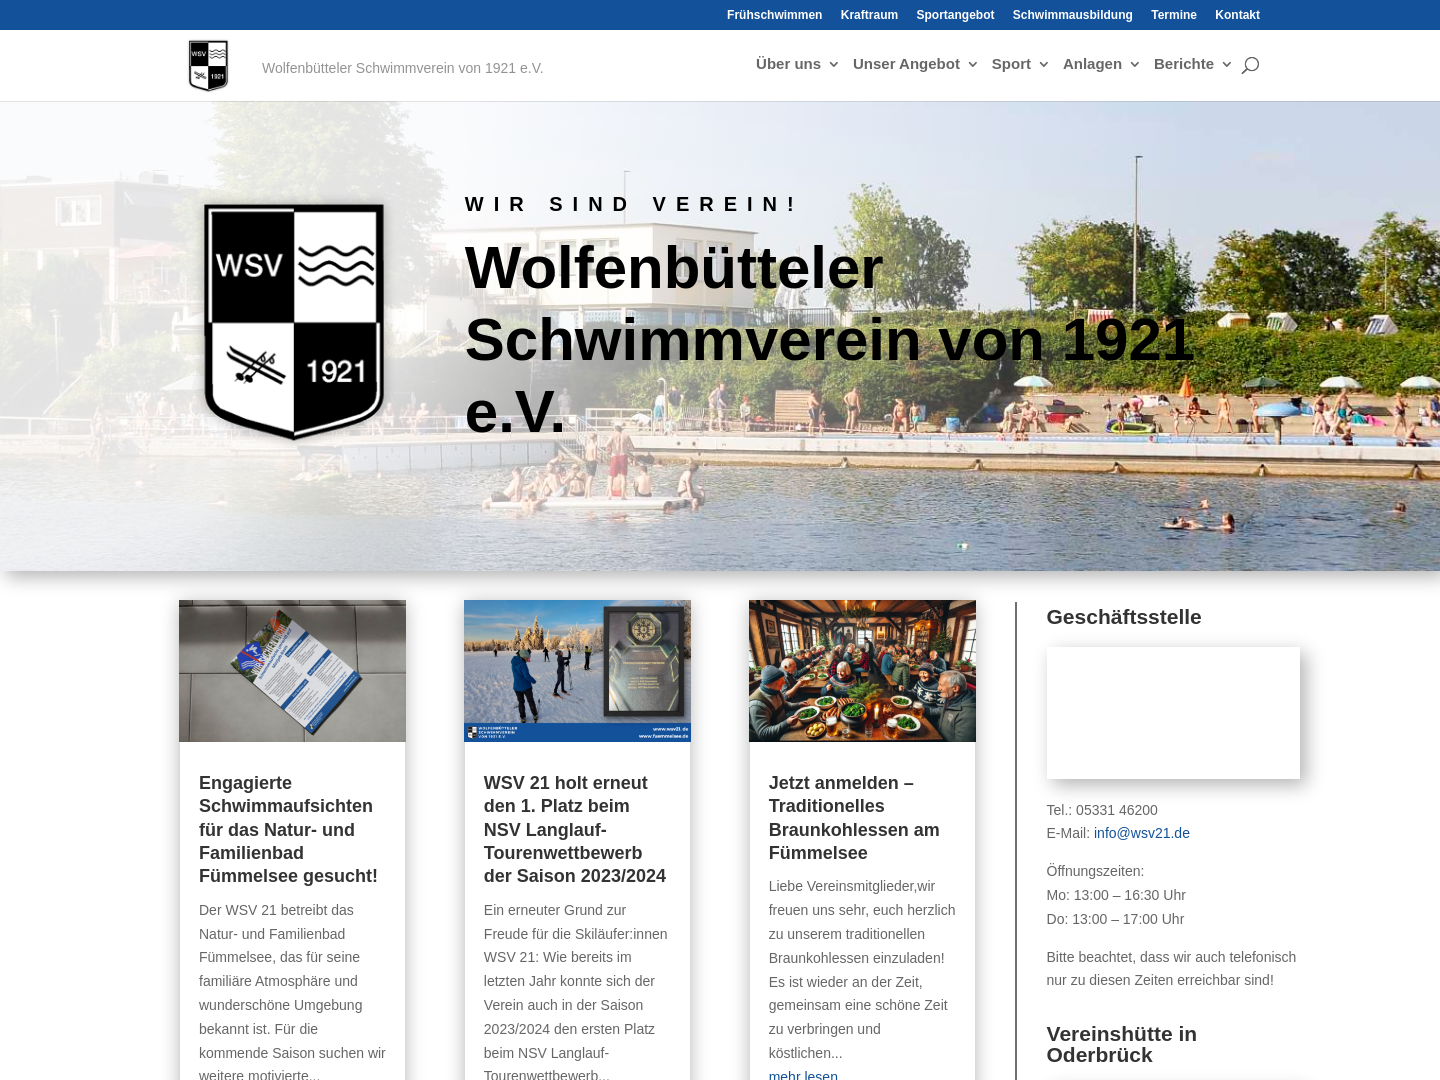
Task: Open the flyer thumbnail for Schwimmaufsichten article
Action: point(292,671)
